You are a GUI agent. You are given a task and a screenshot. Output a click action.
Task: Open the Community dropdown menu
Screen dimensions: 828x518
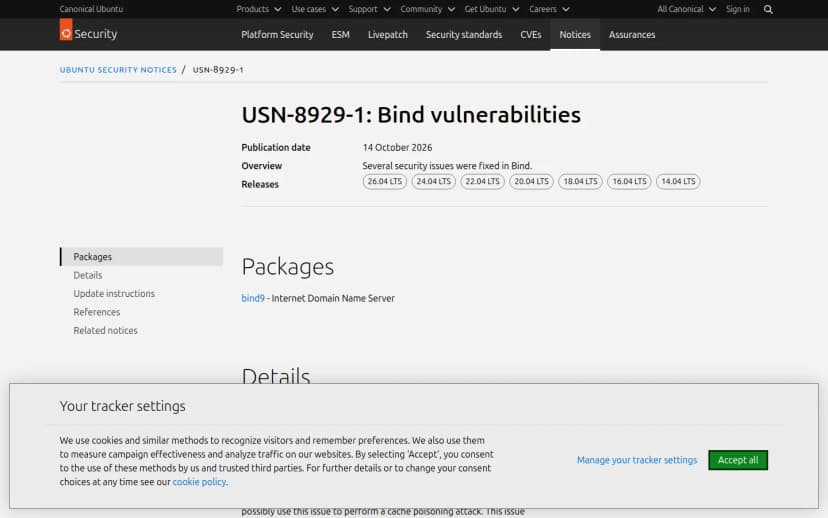coord(427,9)
